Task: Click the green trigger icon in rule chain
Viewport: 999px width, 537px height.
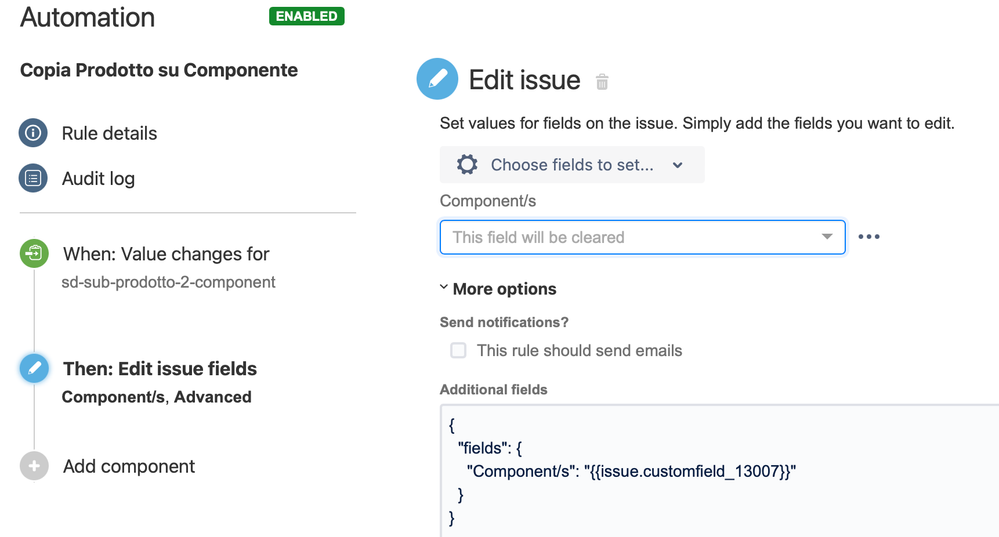Action: click(34, 253)
